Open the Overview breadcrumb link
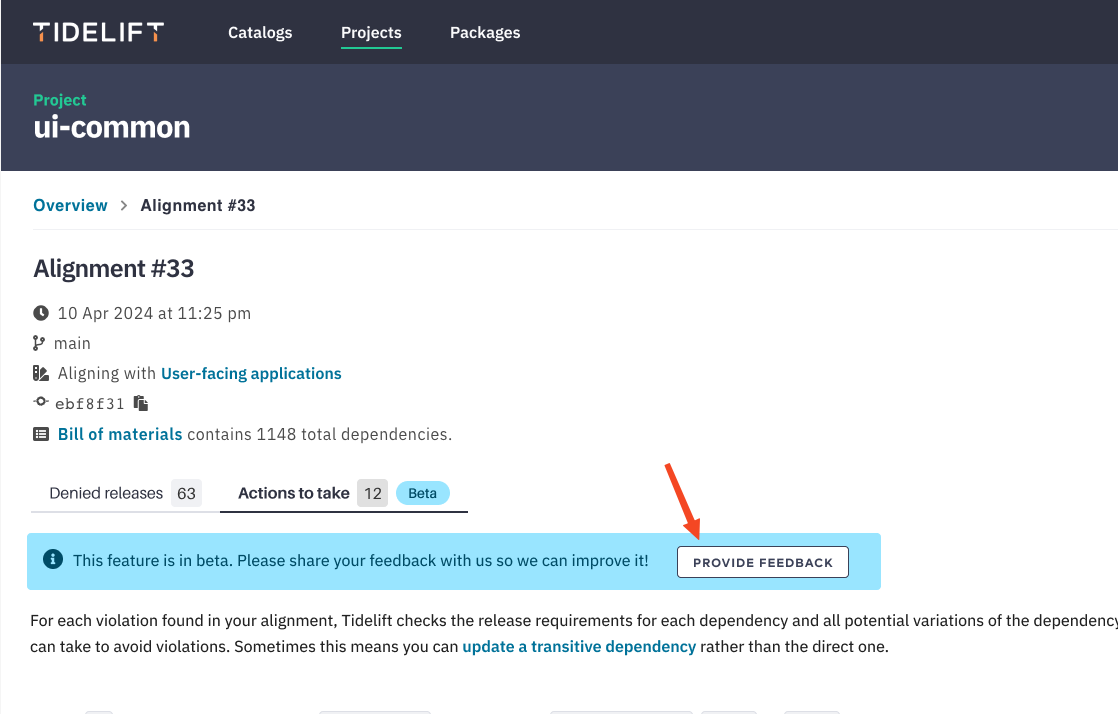 [x=71, y=205]
